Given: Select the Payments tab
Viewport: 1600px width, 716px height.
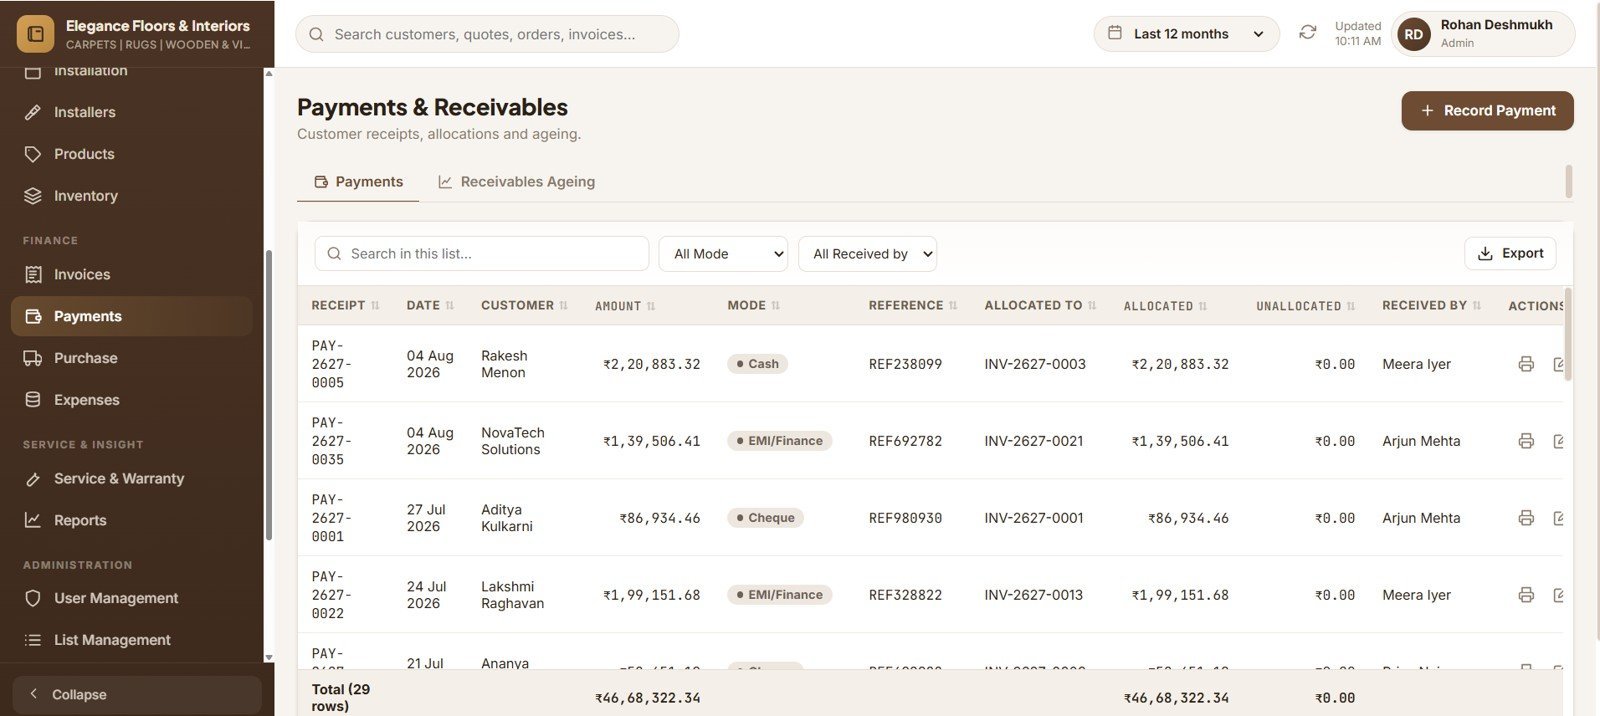Looking at the screenshot, I should coord(358,182).
